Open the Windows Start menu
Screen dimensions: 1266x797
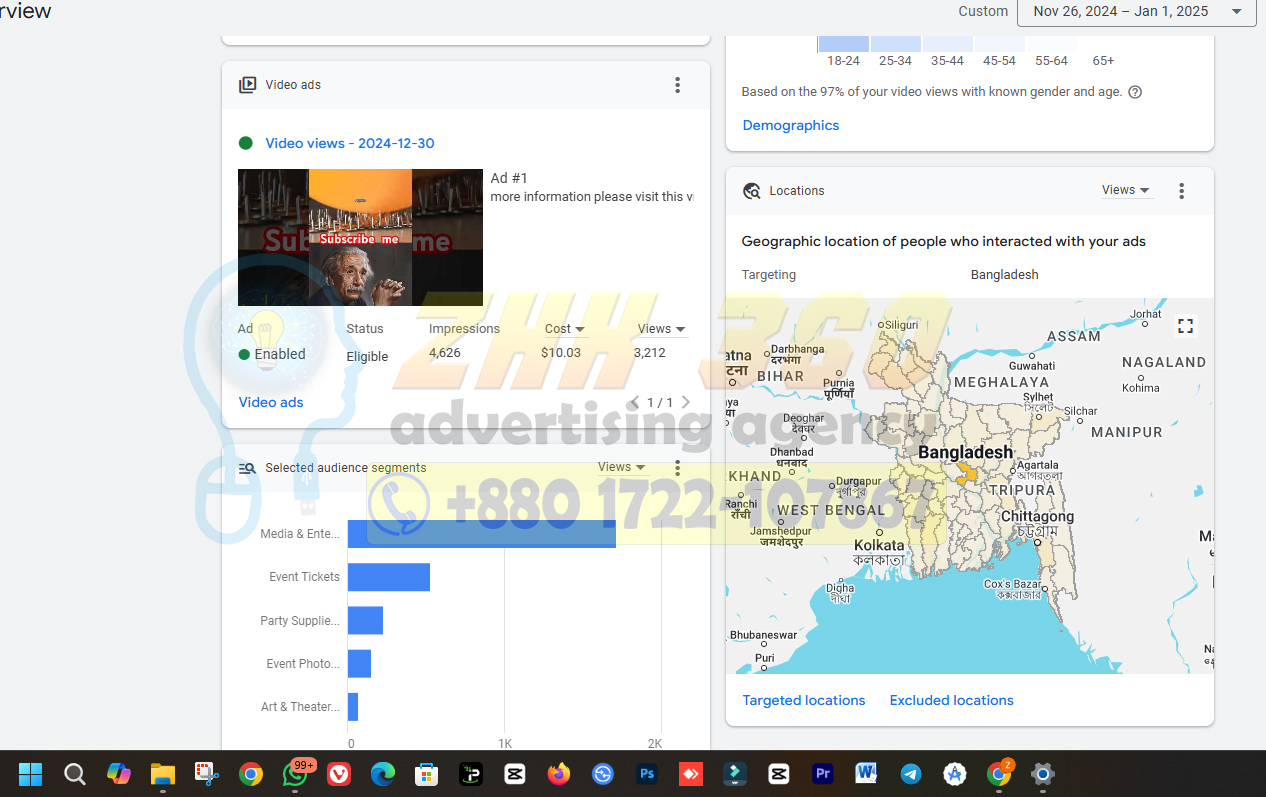pos(31,774)
